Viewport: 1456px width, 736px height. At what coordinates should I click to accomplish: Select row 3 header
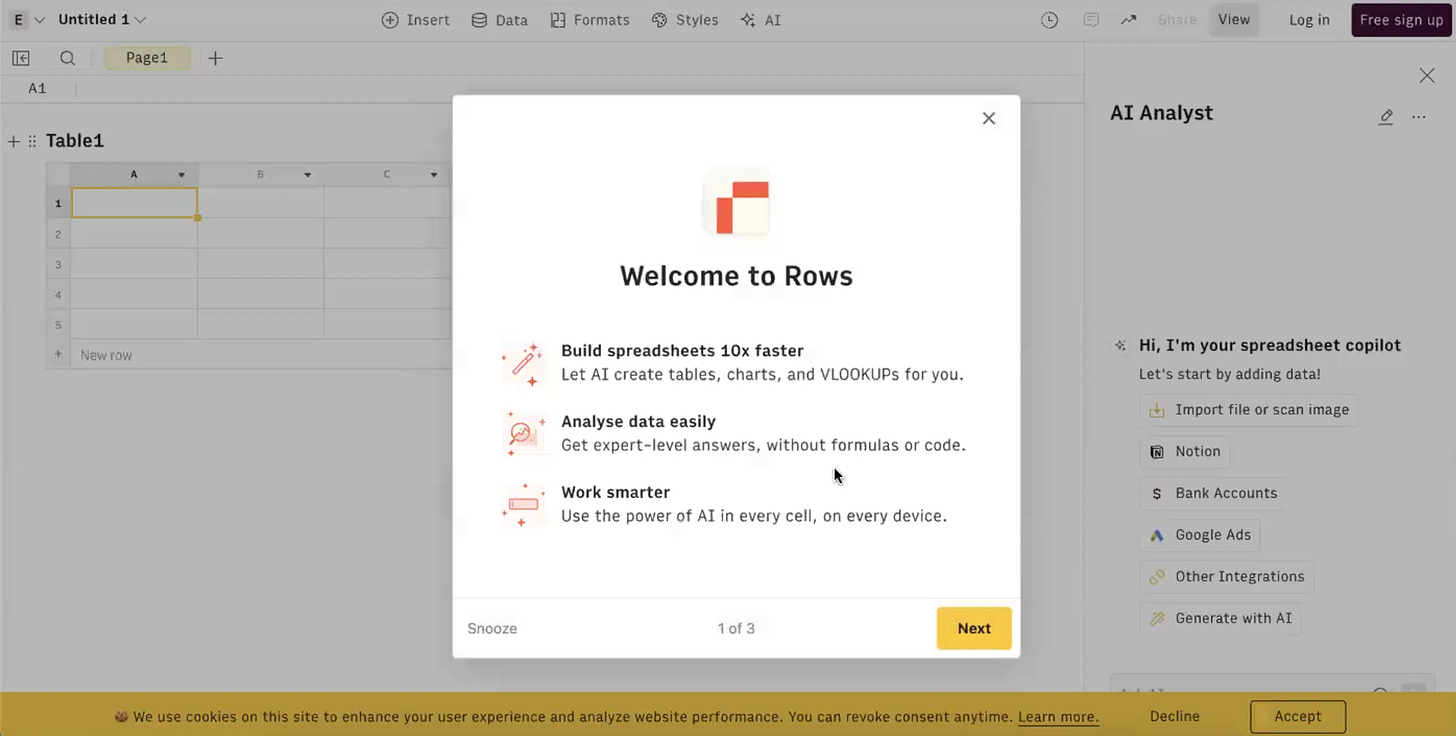[58, 264]
